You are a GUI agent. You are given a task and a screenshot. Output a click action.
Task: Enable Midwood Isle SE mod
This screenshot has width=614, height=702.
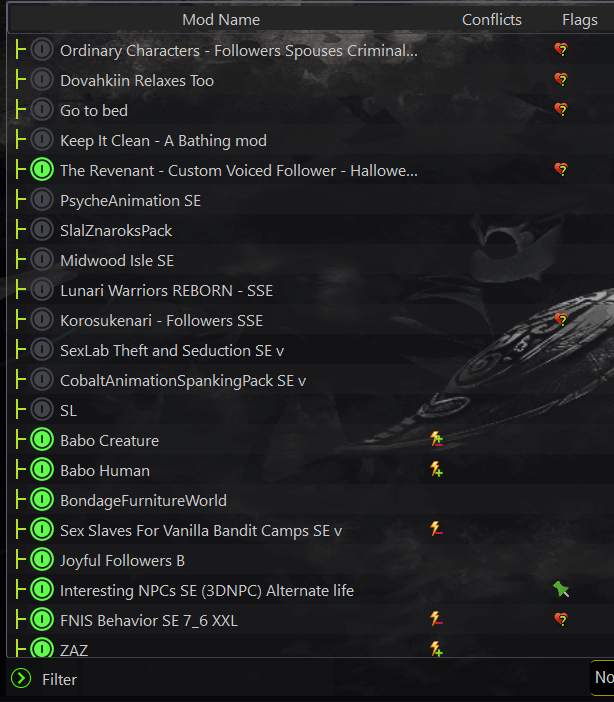[x=42, y=260]
